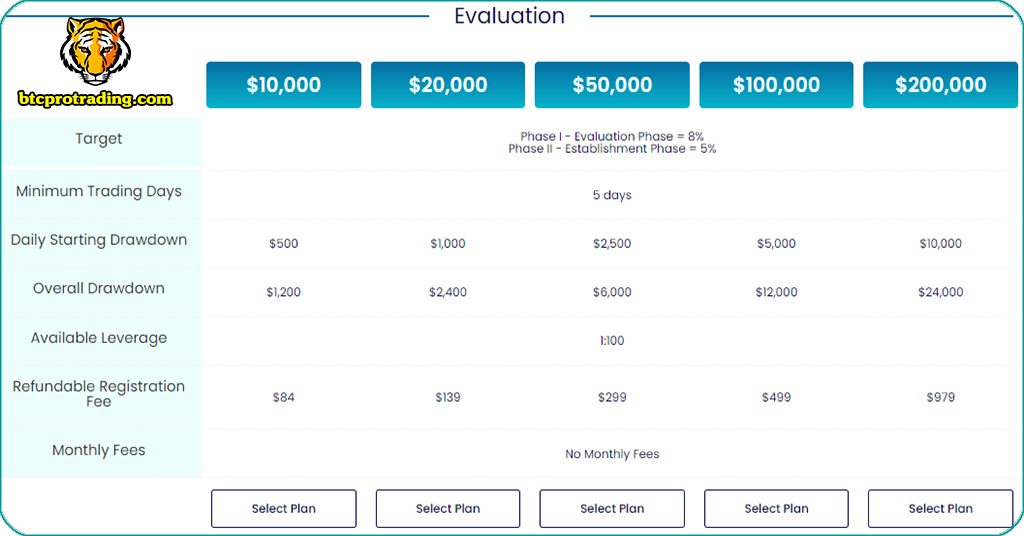Click the $979 registration fee value
1024x536 pixels.
click(940, 397)
